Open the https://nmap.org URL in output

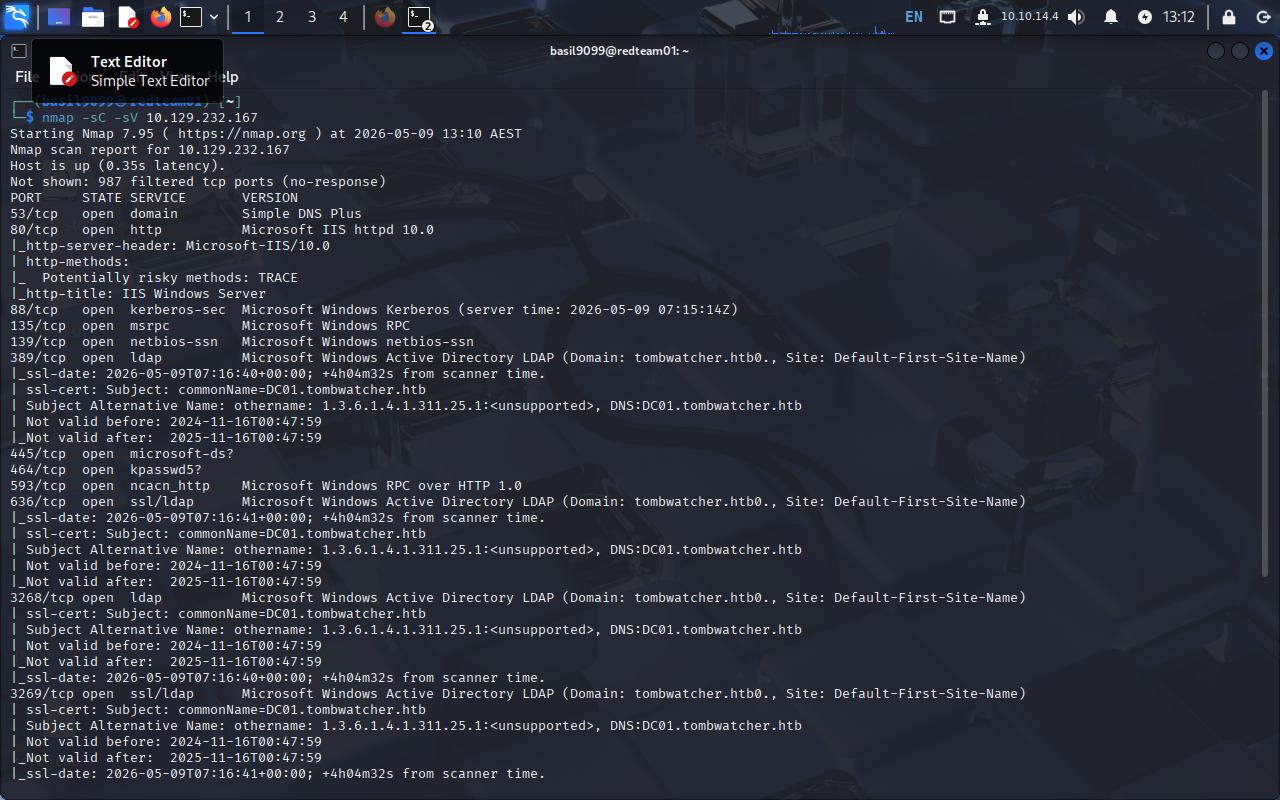[242, 134]
